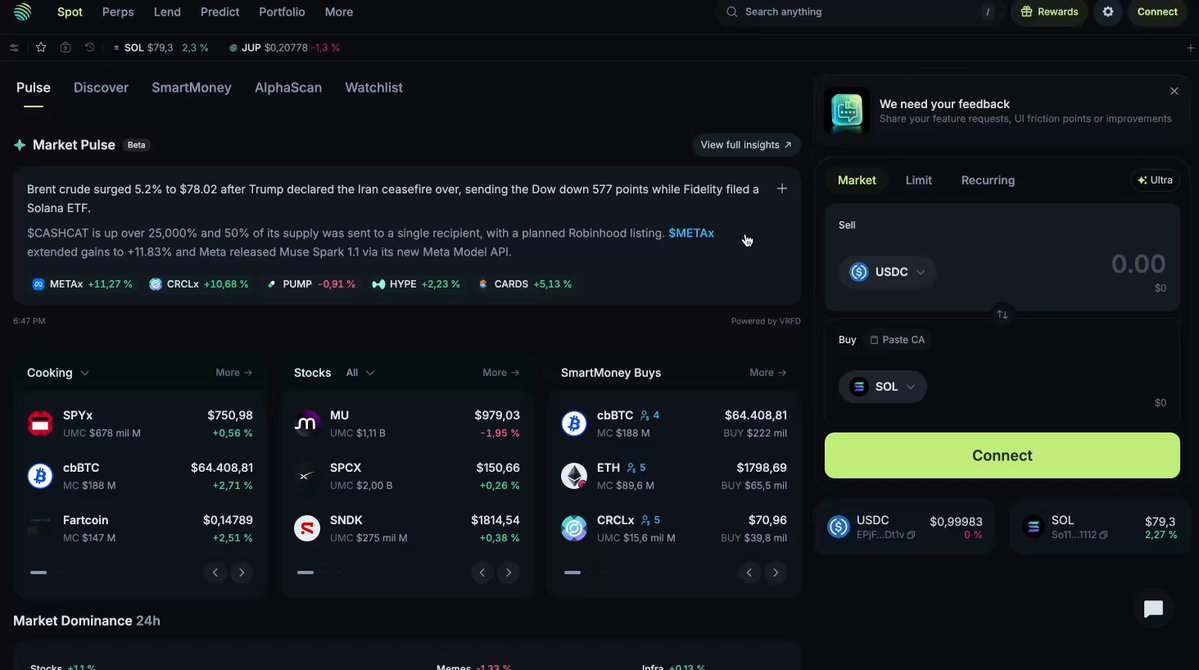Screen dimensions: 1199x670
Task: Select the Market order tab
Action: coord(856,180)
